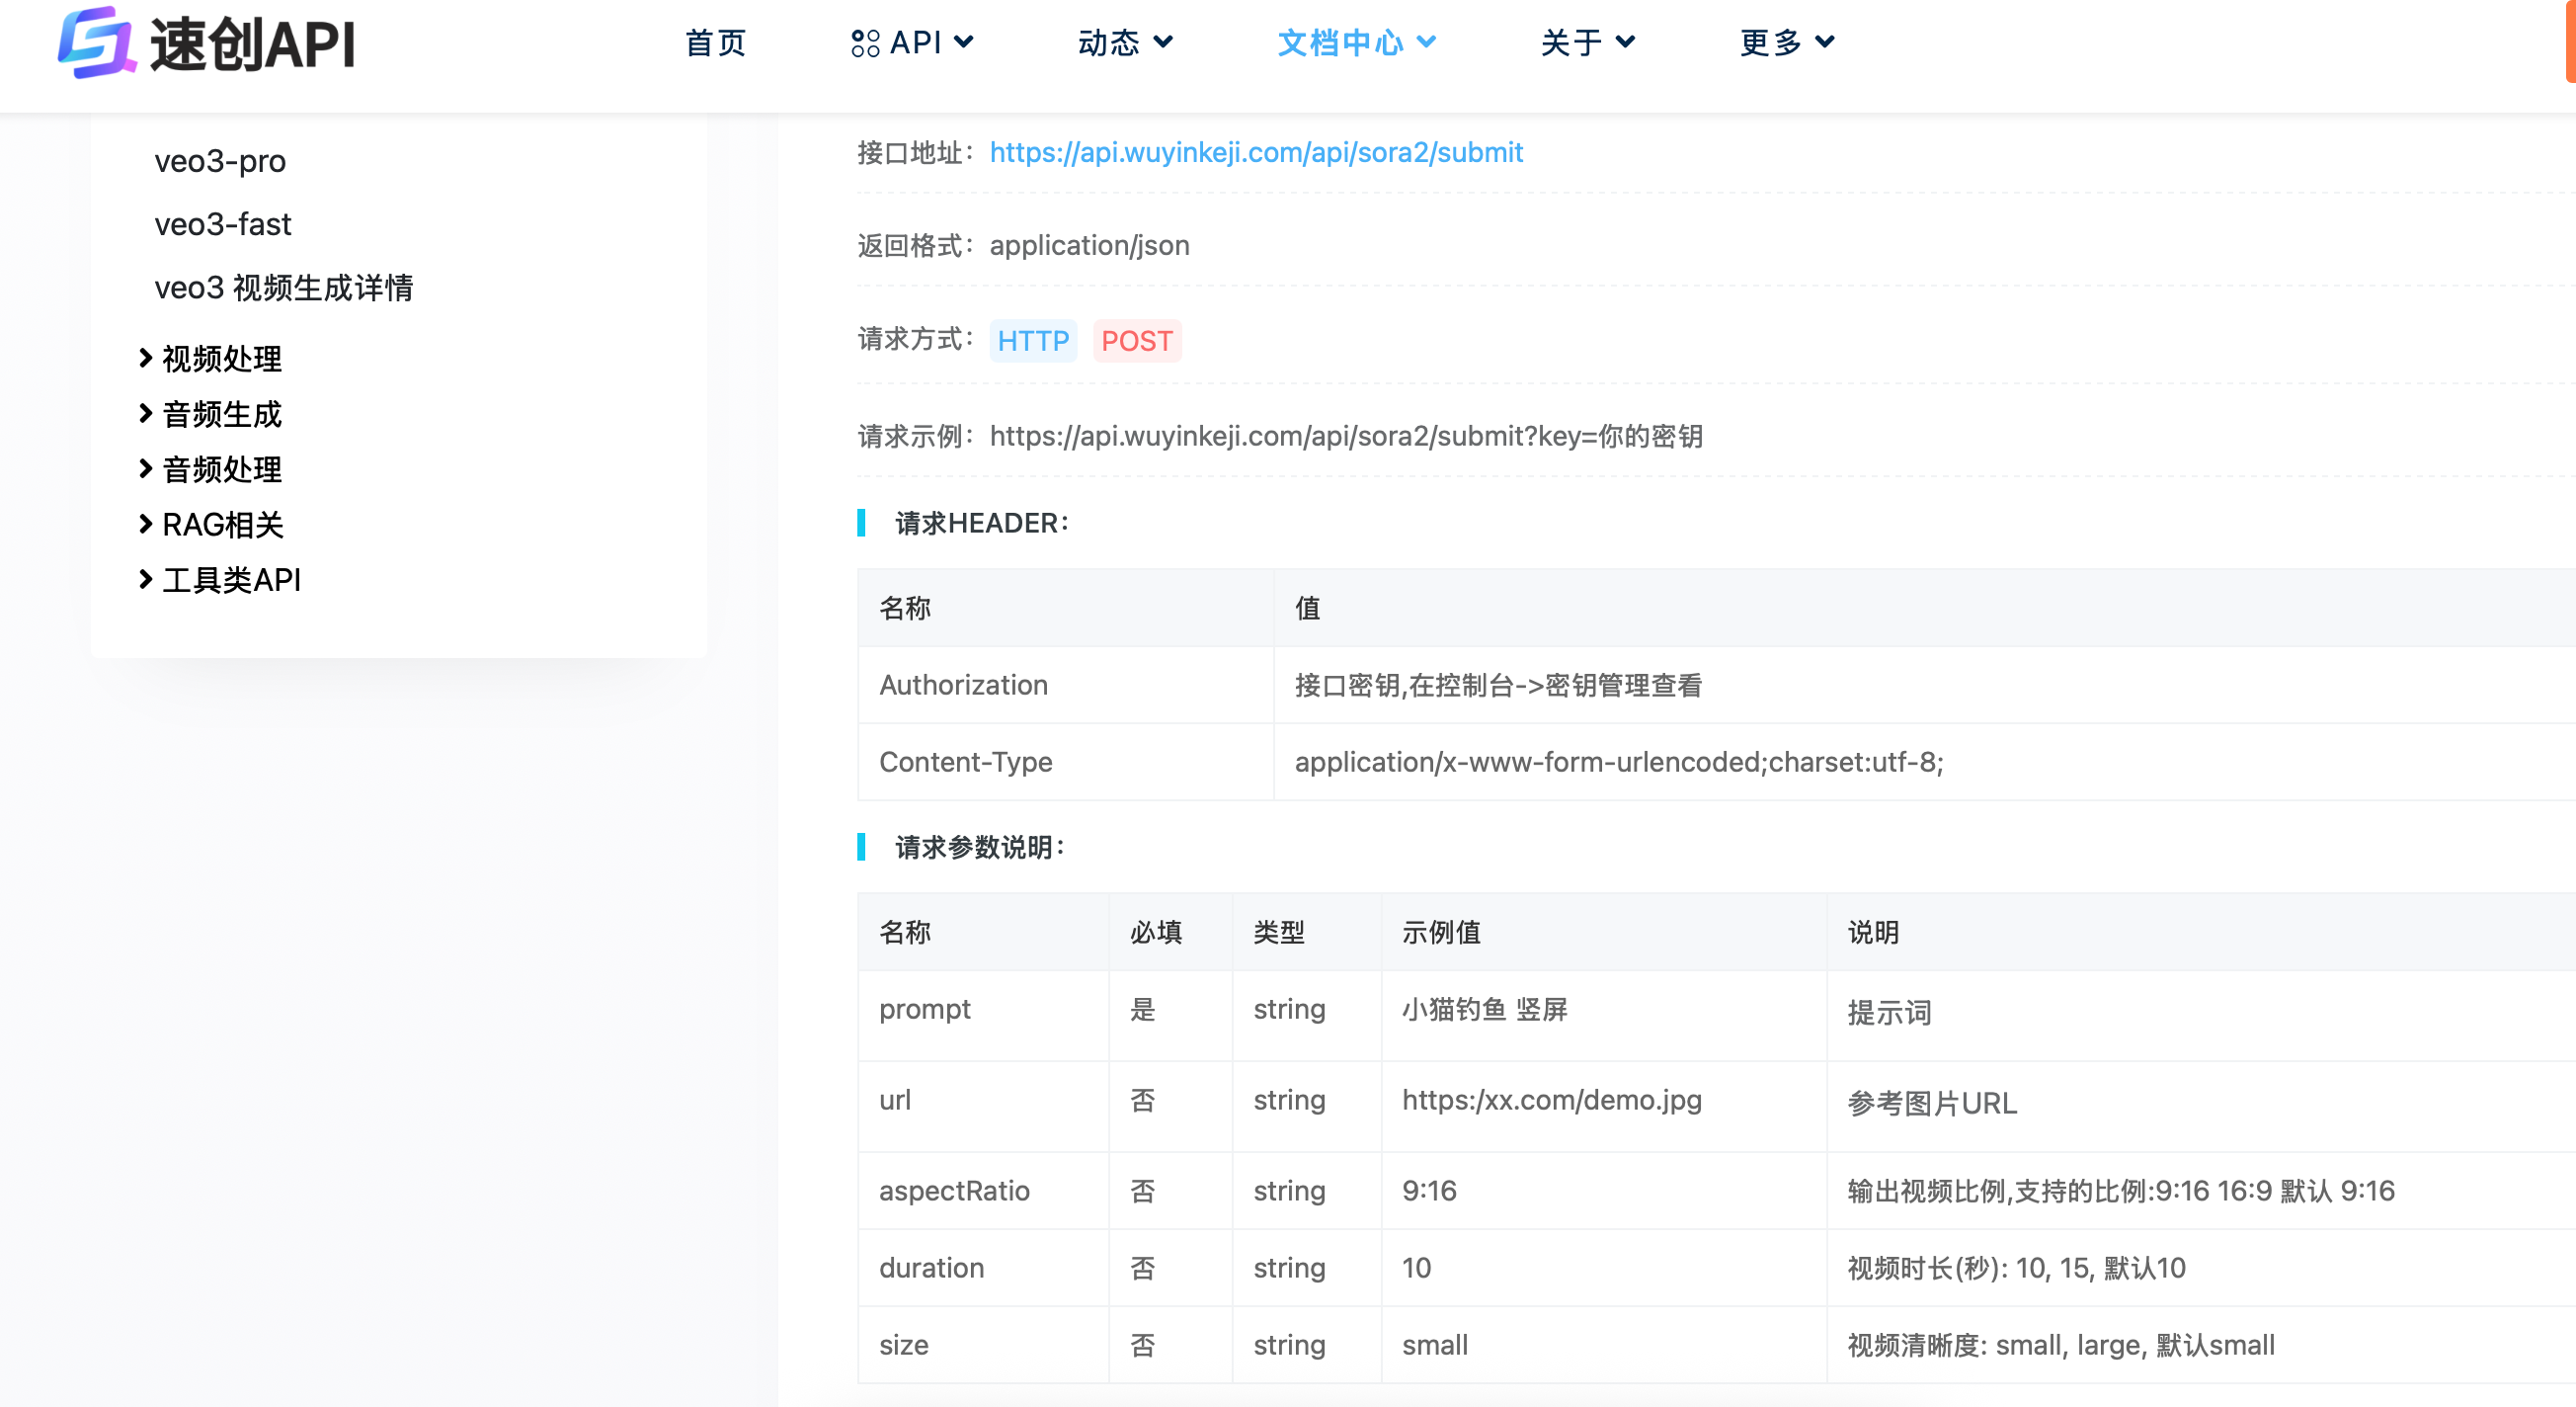
Task: Expand the 工具类API sidebar section
Action: pos(231,580)
